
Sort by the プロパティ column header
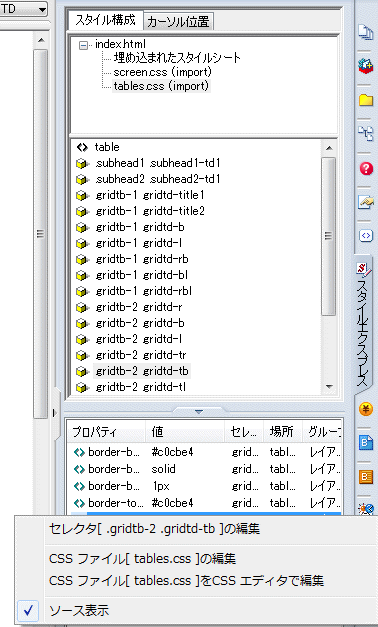[106, 431]
